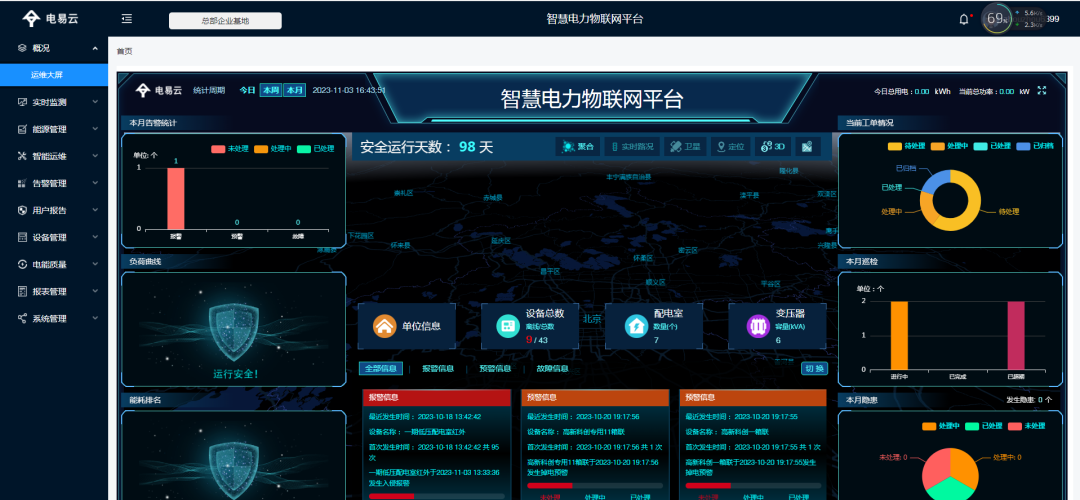
Task: Click the 切换 switch button
Action: (814, 368)
